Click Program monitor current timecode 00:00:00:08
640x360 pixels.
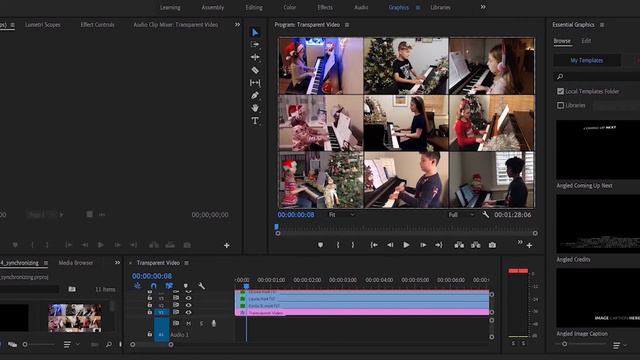296,214
